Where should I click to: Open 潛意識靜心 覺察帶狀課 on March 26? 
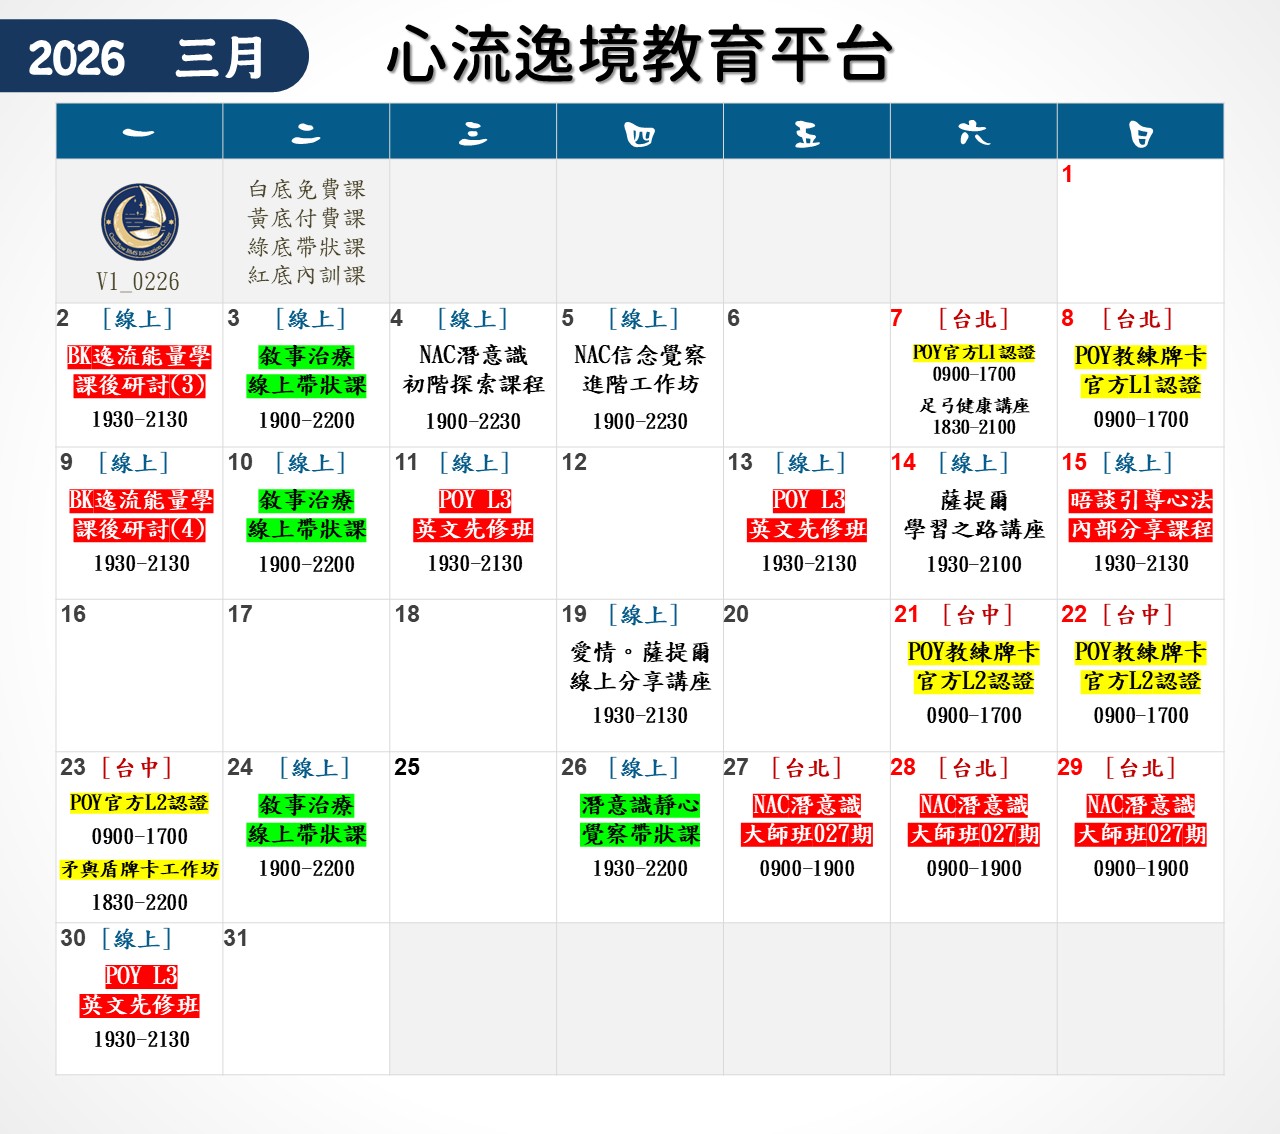(640, 820)
